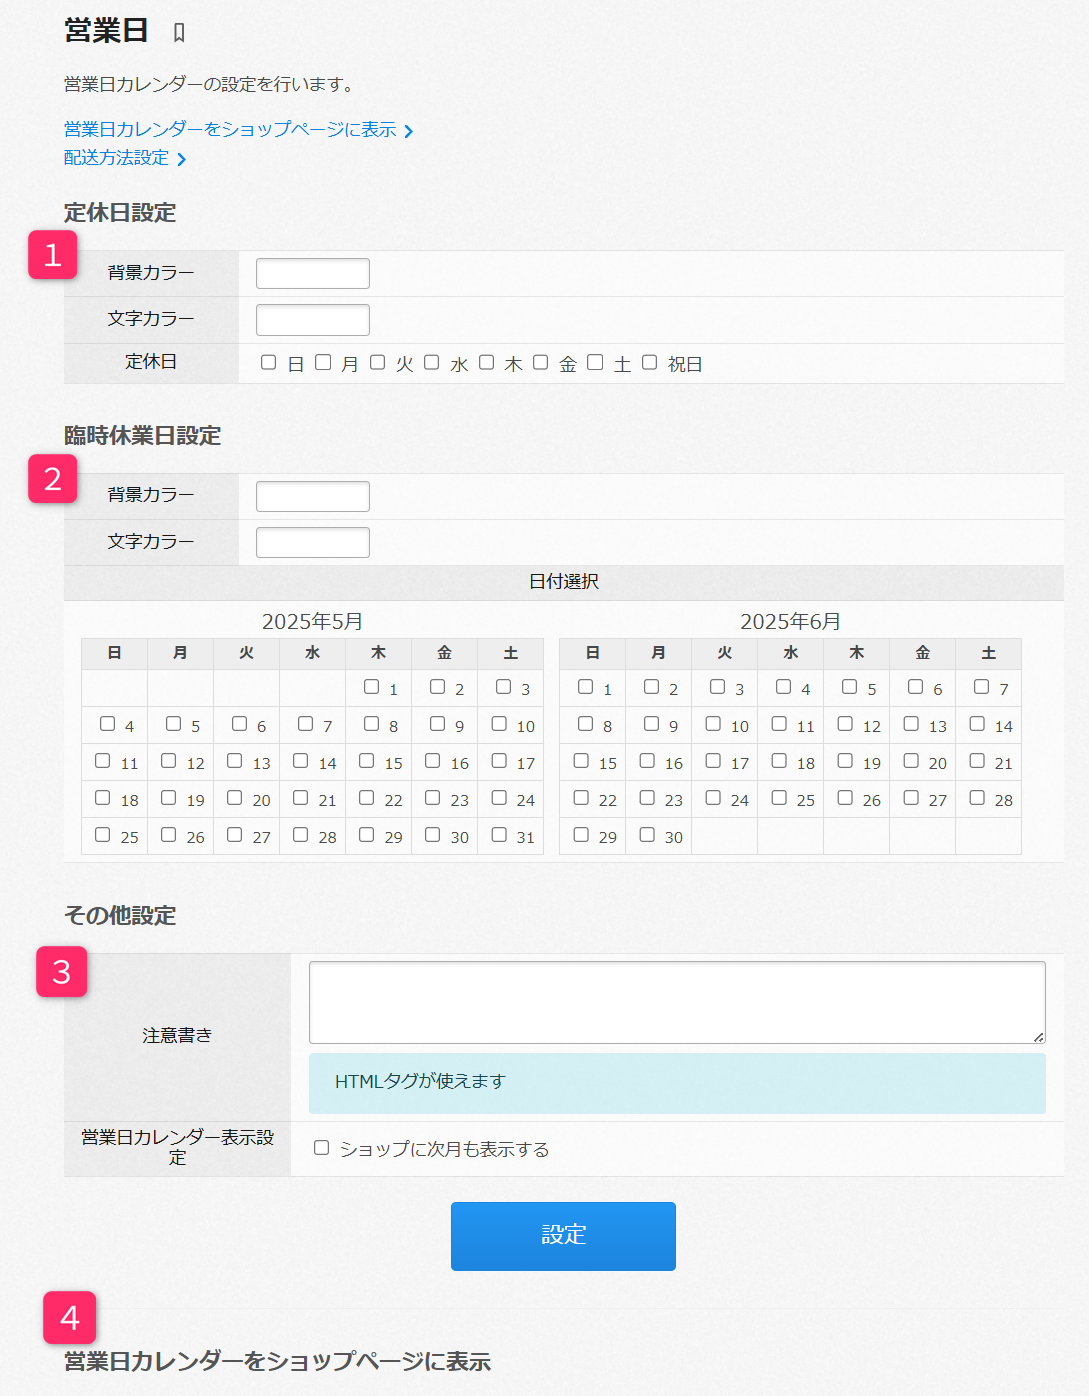
Task: Select May 15 as temporary closure
Action: pyautogui.click(x=367, y=761)
